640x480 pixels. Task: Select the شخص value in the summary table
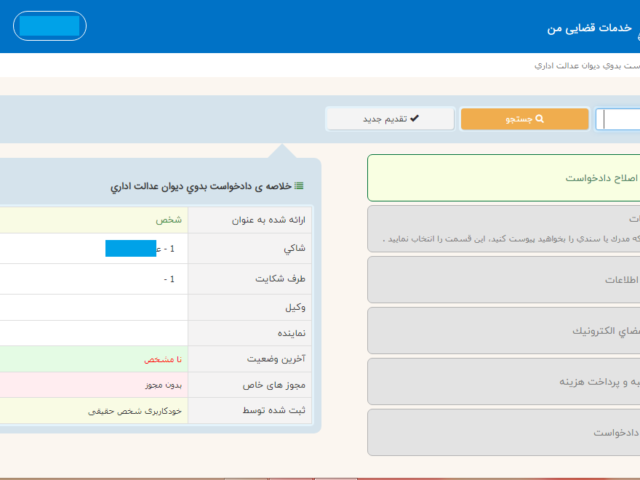(168, 219)
